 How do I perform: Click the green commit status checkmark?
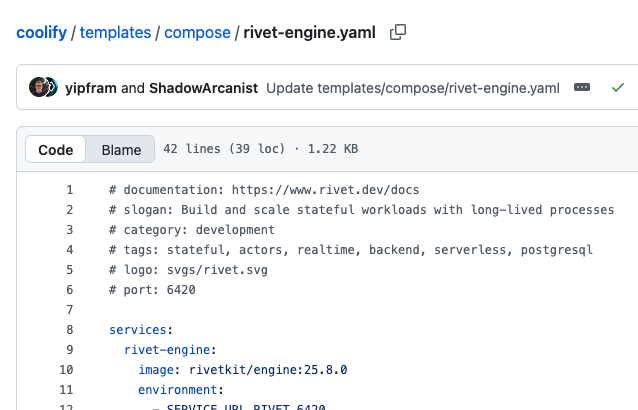coord(618,88)
